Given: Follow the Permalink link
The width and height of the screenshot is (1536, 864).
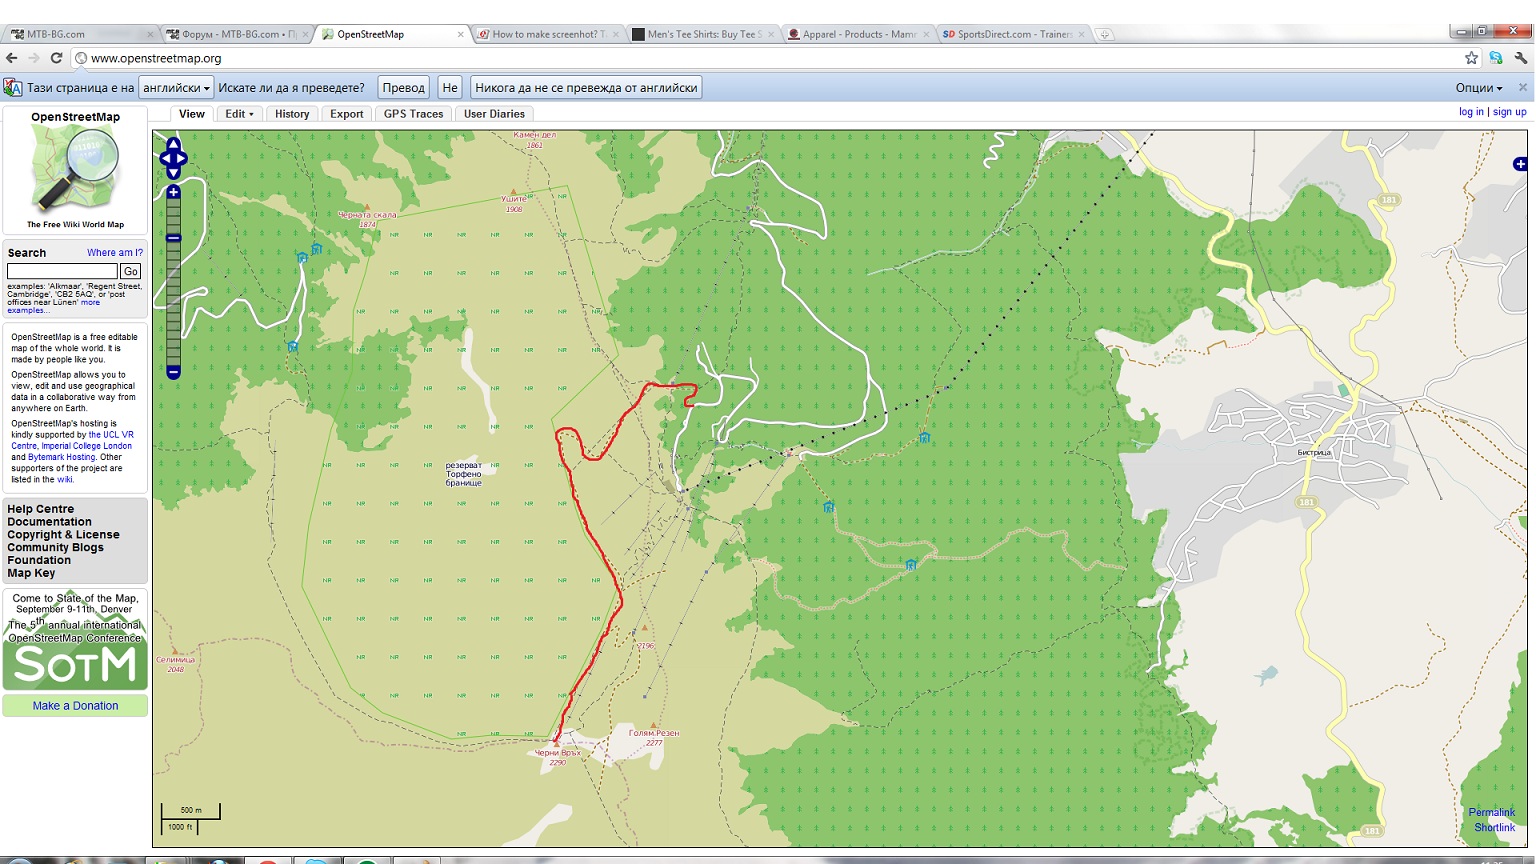Looking at the screenshot, I should 1491,812.
